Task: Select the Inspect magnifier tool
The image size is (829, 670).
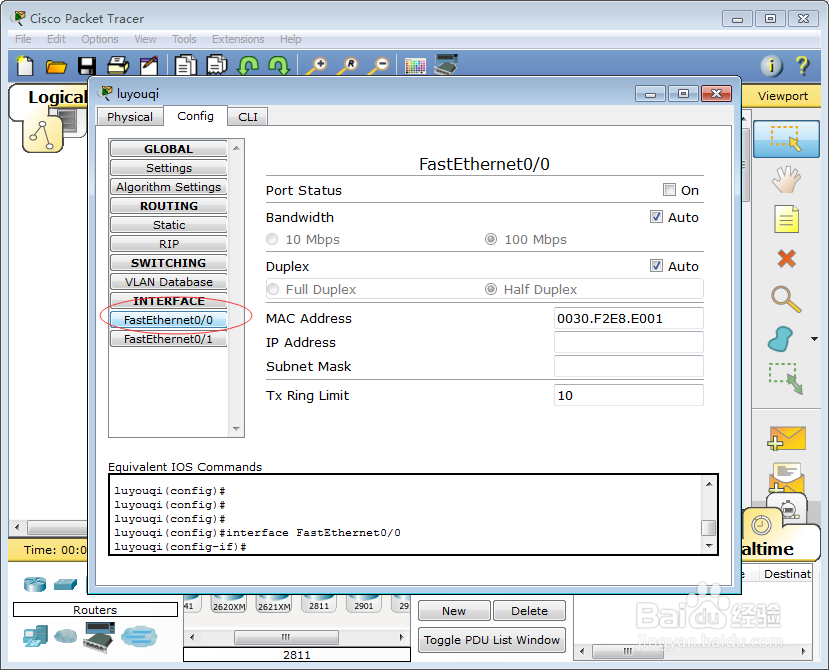Action: [x=786, y=299]
